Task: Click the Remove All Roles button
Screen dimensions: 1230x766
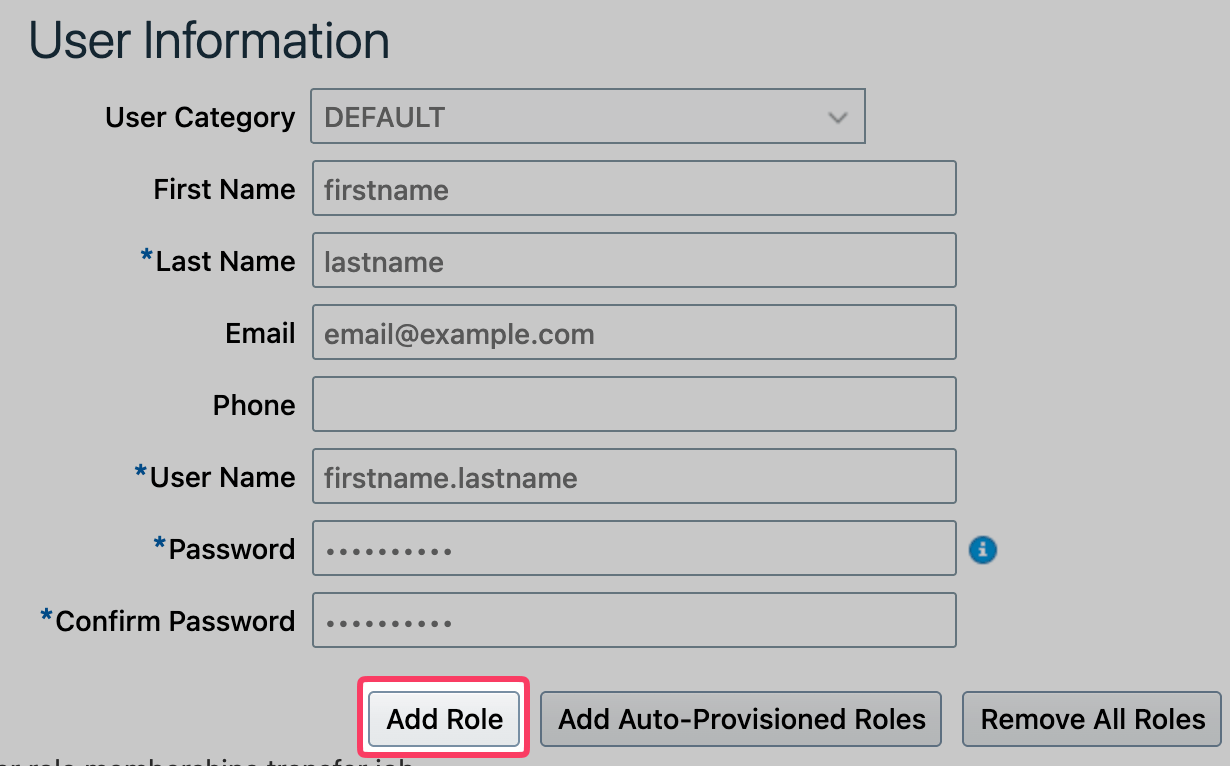Action: pos(1093,719)
